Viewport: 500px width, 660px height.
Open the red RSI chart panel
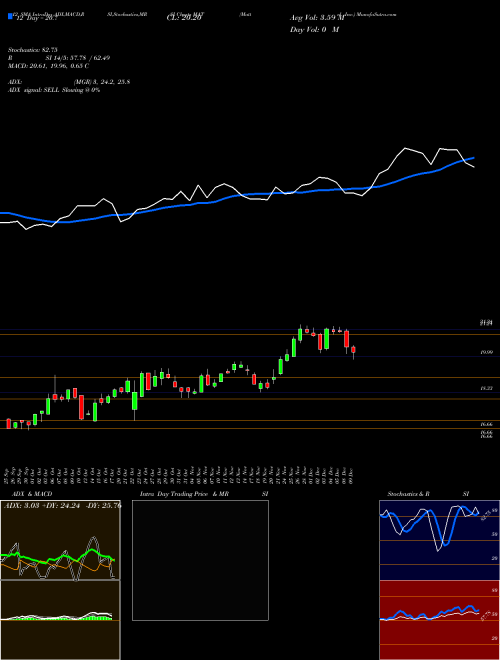pos(439,620)
